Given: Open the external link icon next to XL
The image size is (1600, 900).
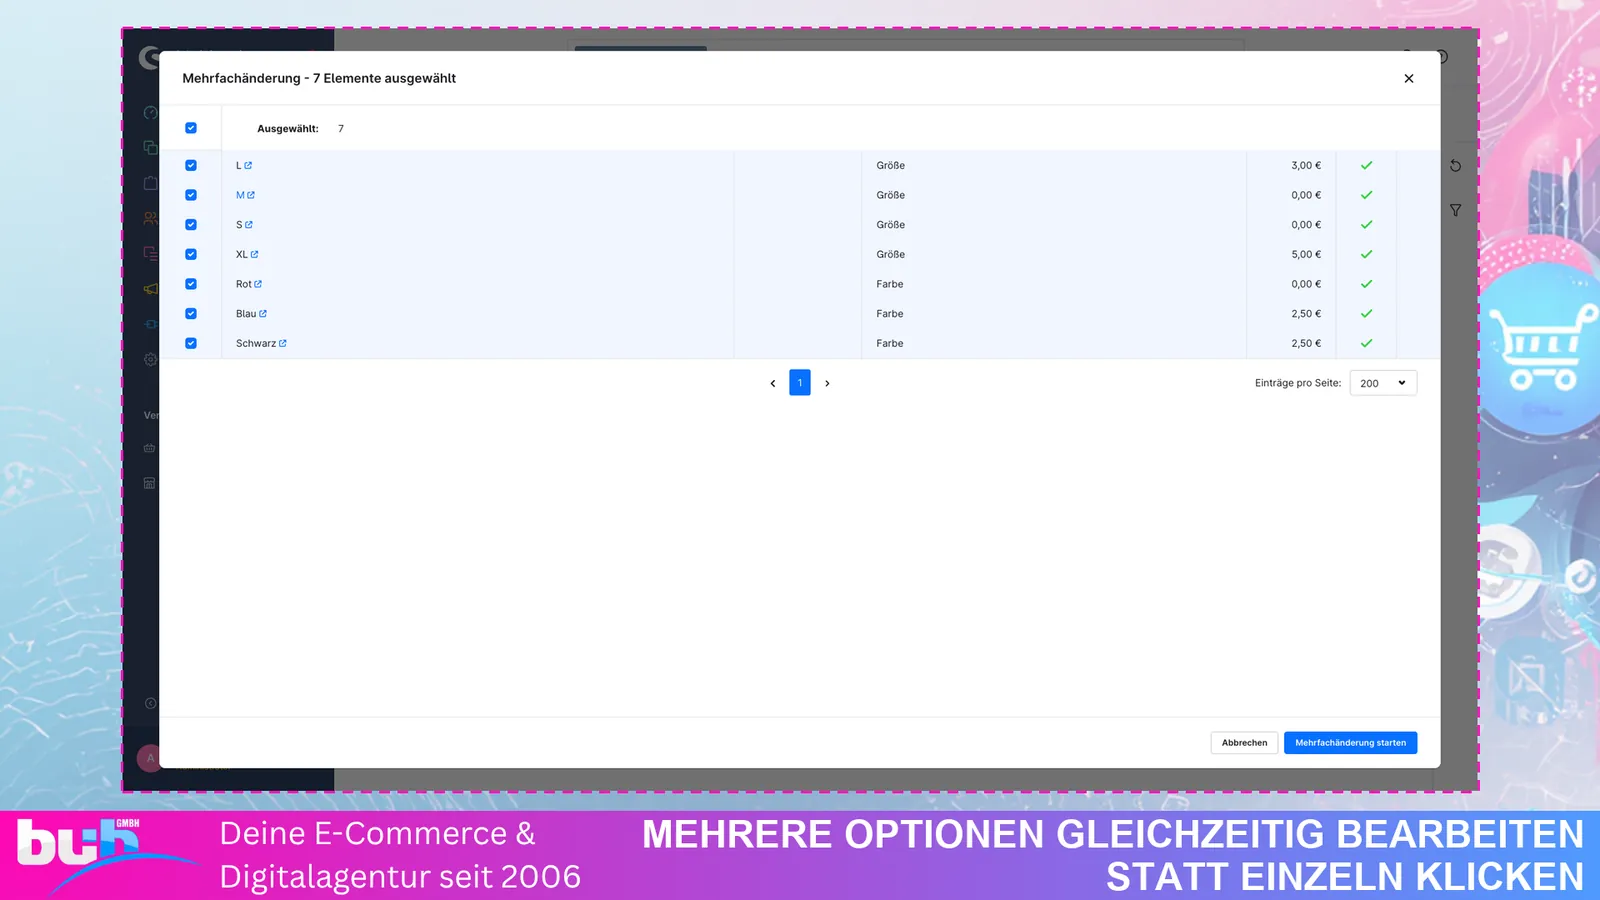Looking at the screenshot, I should point(254,254).
